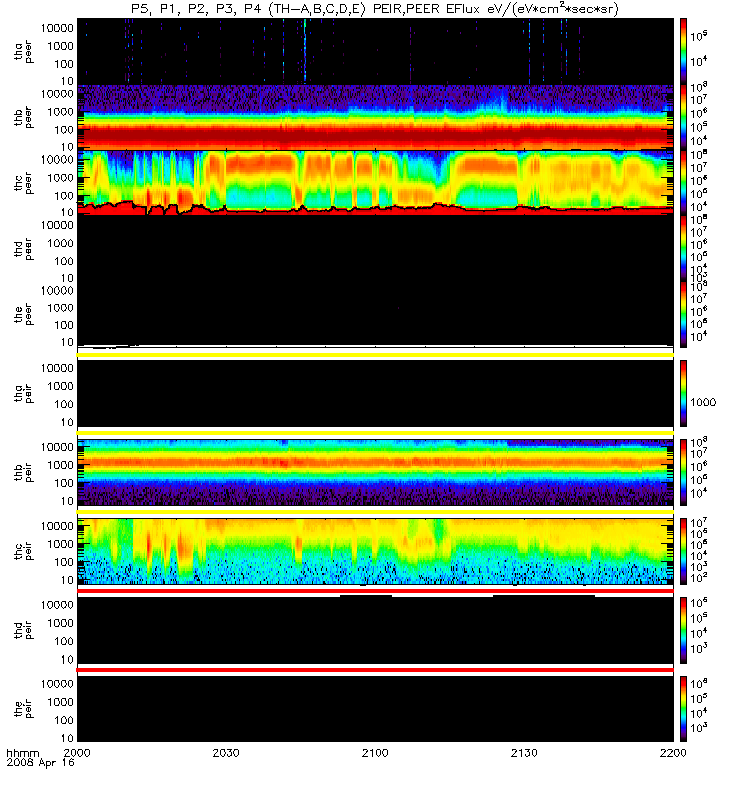Click inside the black thd peir panel
750x800 pixels.
(x=375, y=630)
